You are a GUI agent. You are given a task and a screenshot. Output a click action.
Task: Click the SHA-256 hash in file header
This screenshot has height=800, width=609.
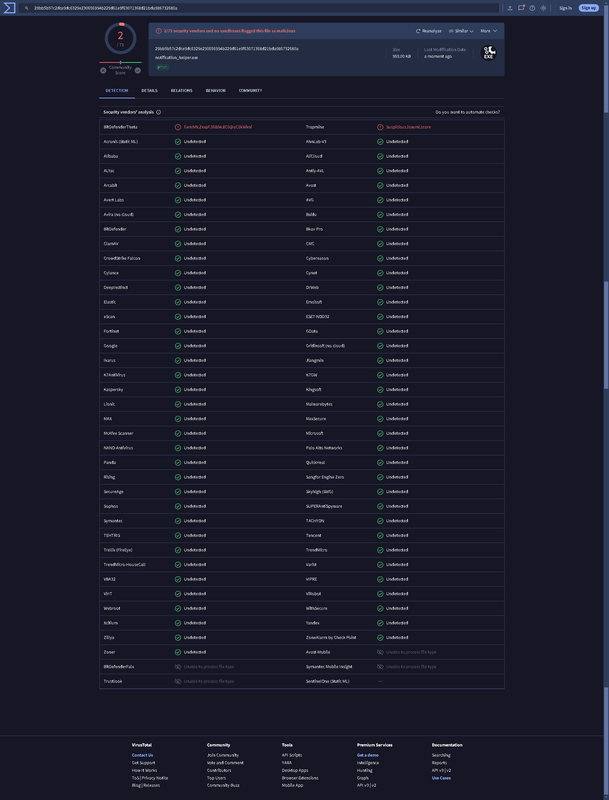pos(226,49)
